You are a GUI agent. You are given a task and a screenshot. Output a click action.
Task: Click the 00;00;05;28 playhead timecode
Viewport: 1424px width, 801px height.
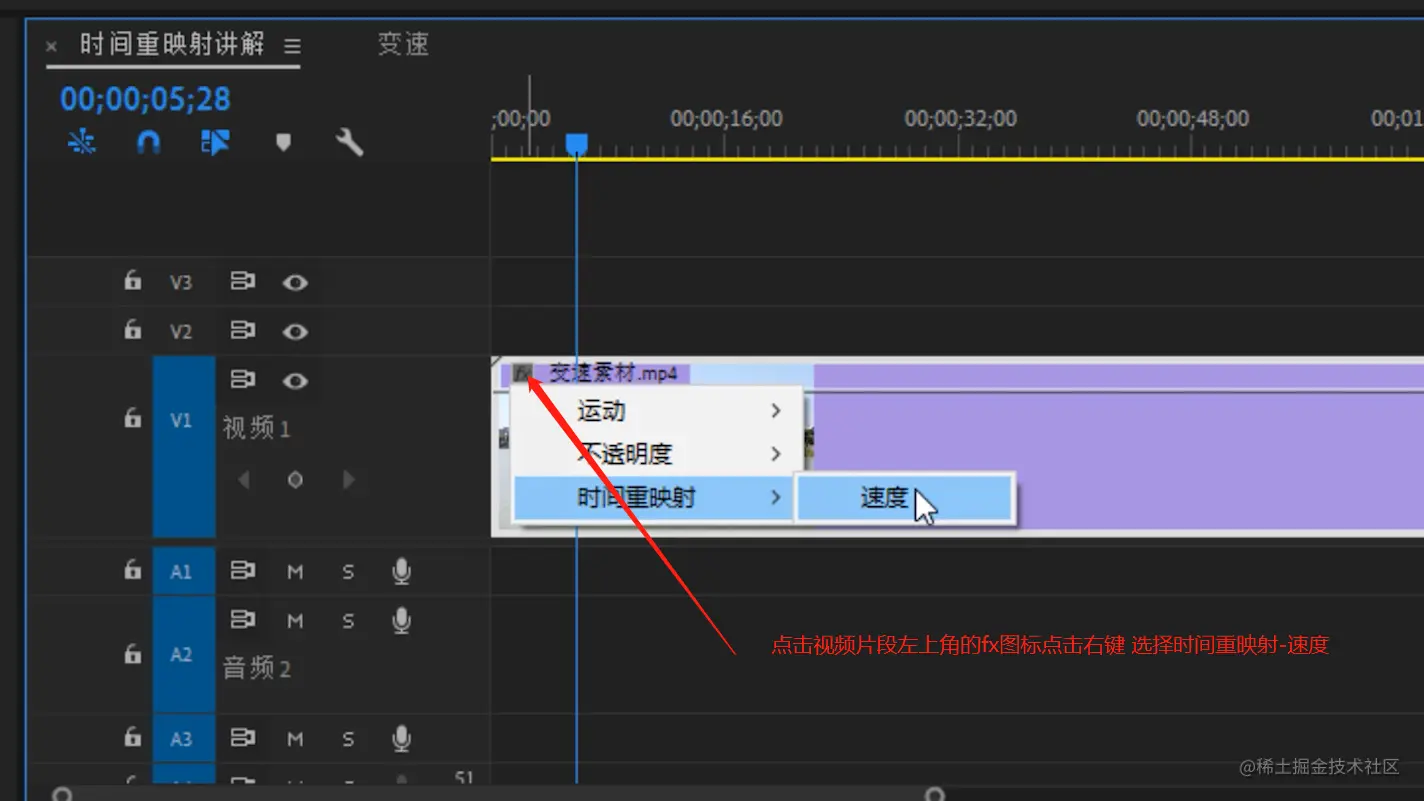point(145,99)
